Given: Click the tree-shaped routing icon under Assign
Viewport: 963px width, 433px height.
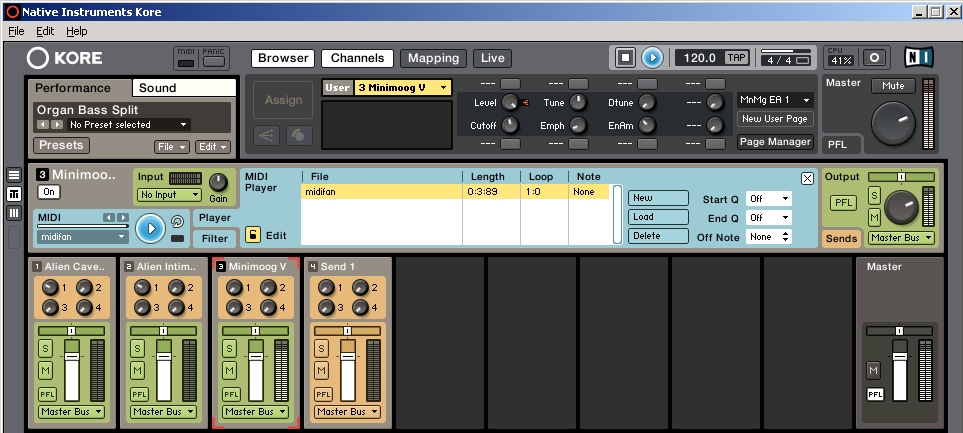Looking at the screenshot, I should (267, 136).
